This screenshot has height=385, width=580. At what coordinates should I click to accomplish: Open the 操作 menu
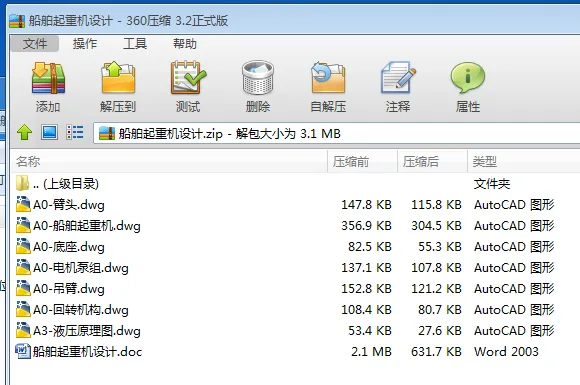point(85,44)
